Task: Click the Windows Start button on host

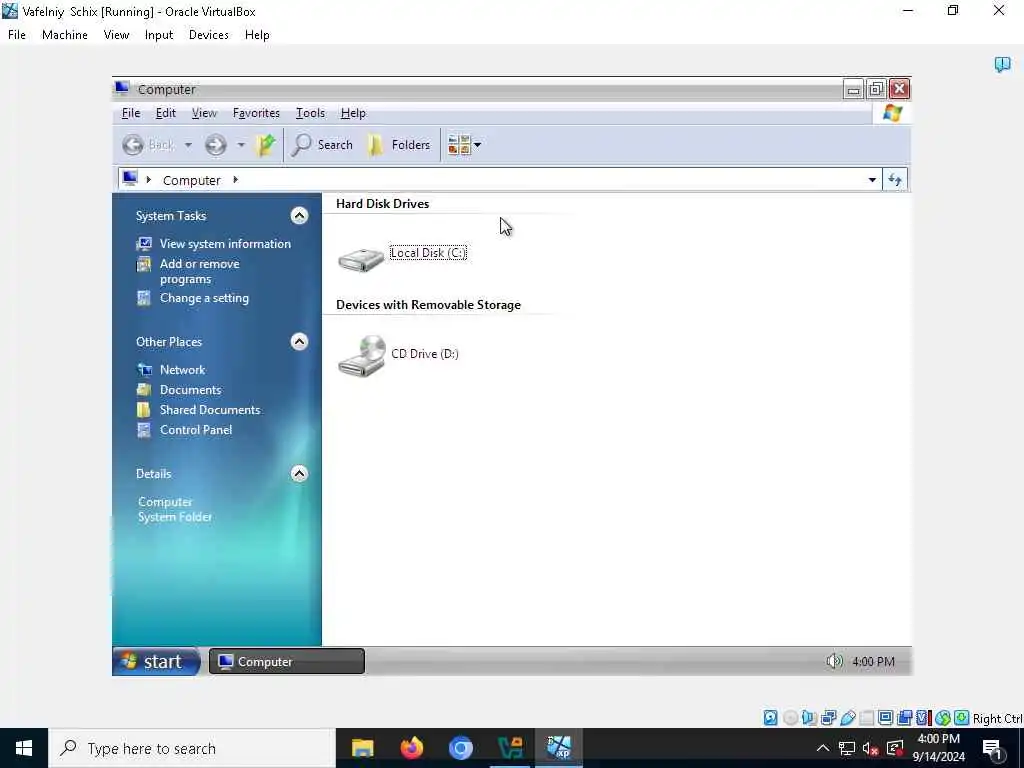Action: (x=24, y=748)
